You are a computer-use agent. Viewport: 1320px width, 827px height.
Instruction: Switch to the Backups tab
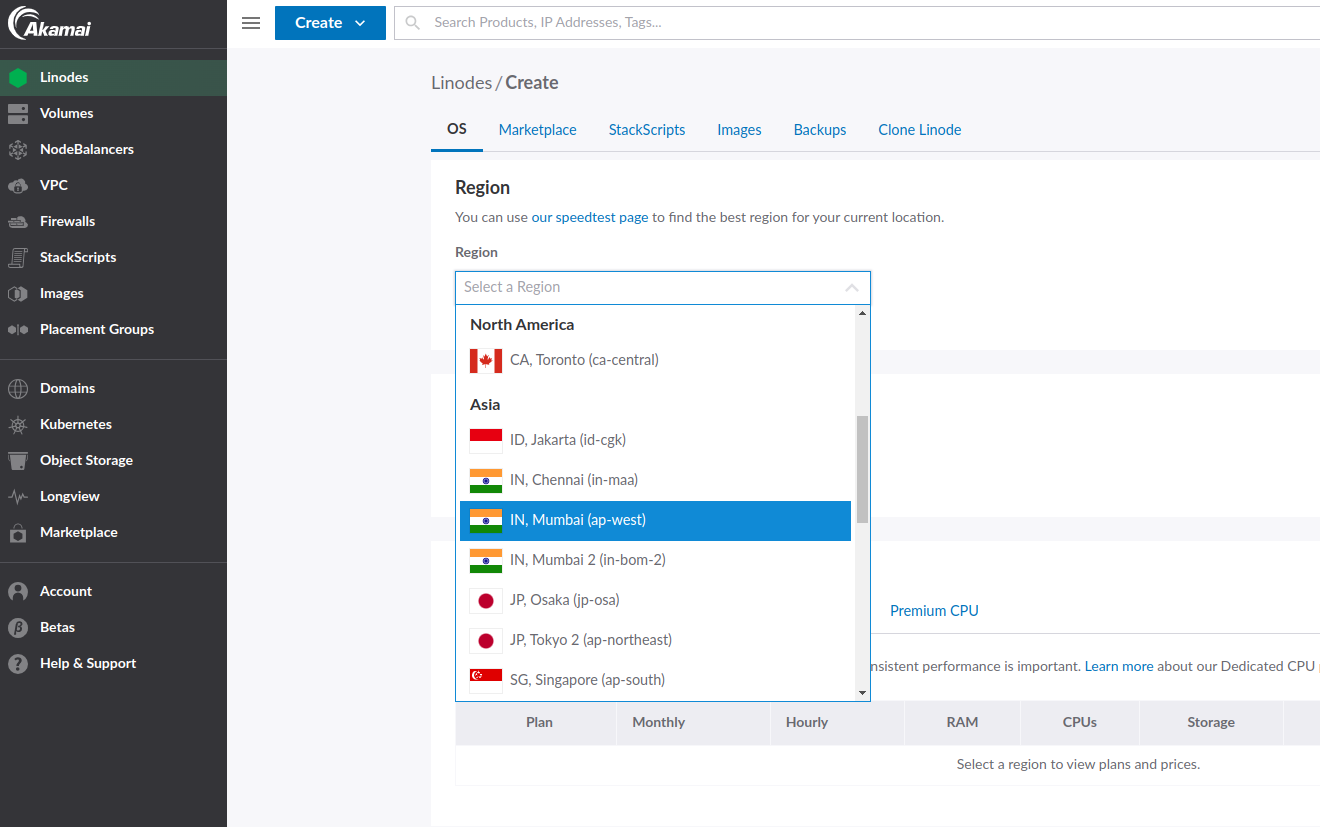[819, 129]
